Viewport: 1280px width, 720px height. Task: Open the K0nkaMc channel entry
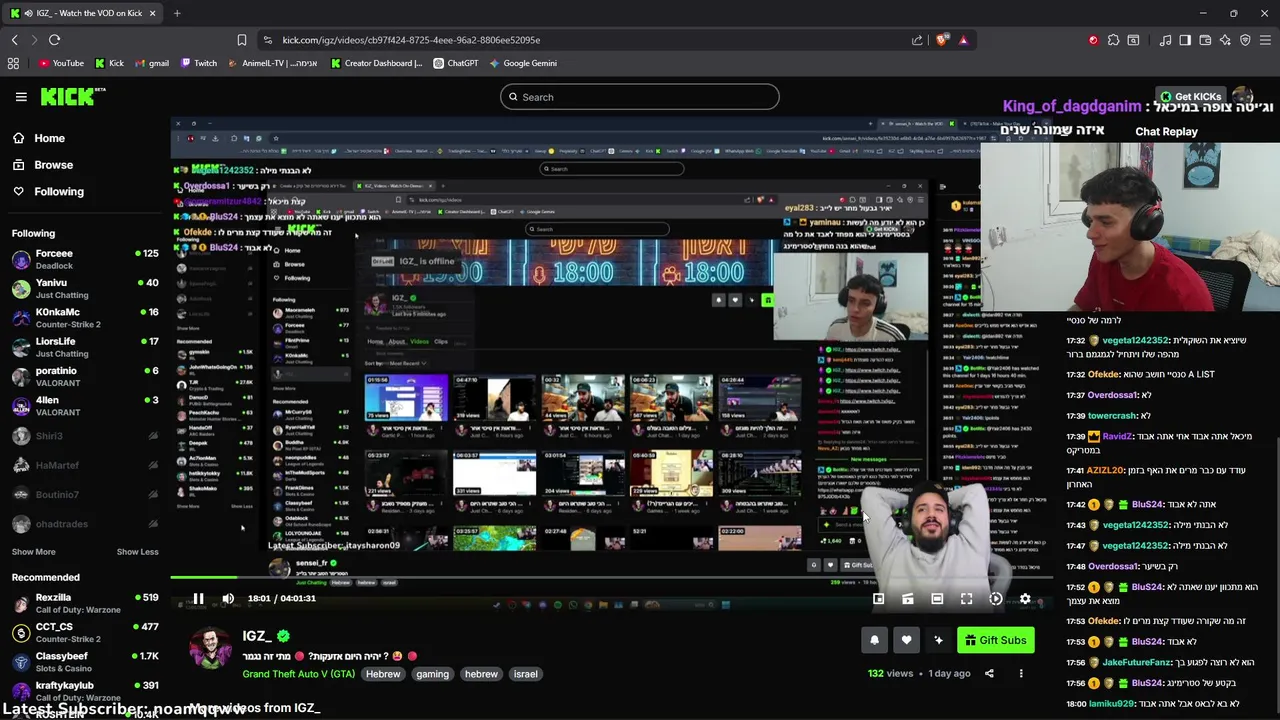tap(84, 317)
